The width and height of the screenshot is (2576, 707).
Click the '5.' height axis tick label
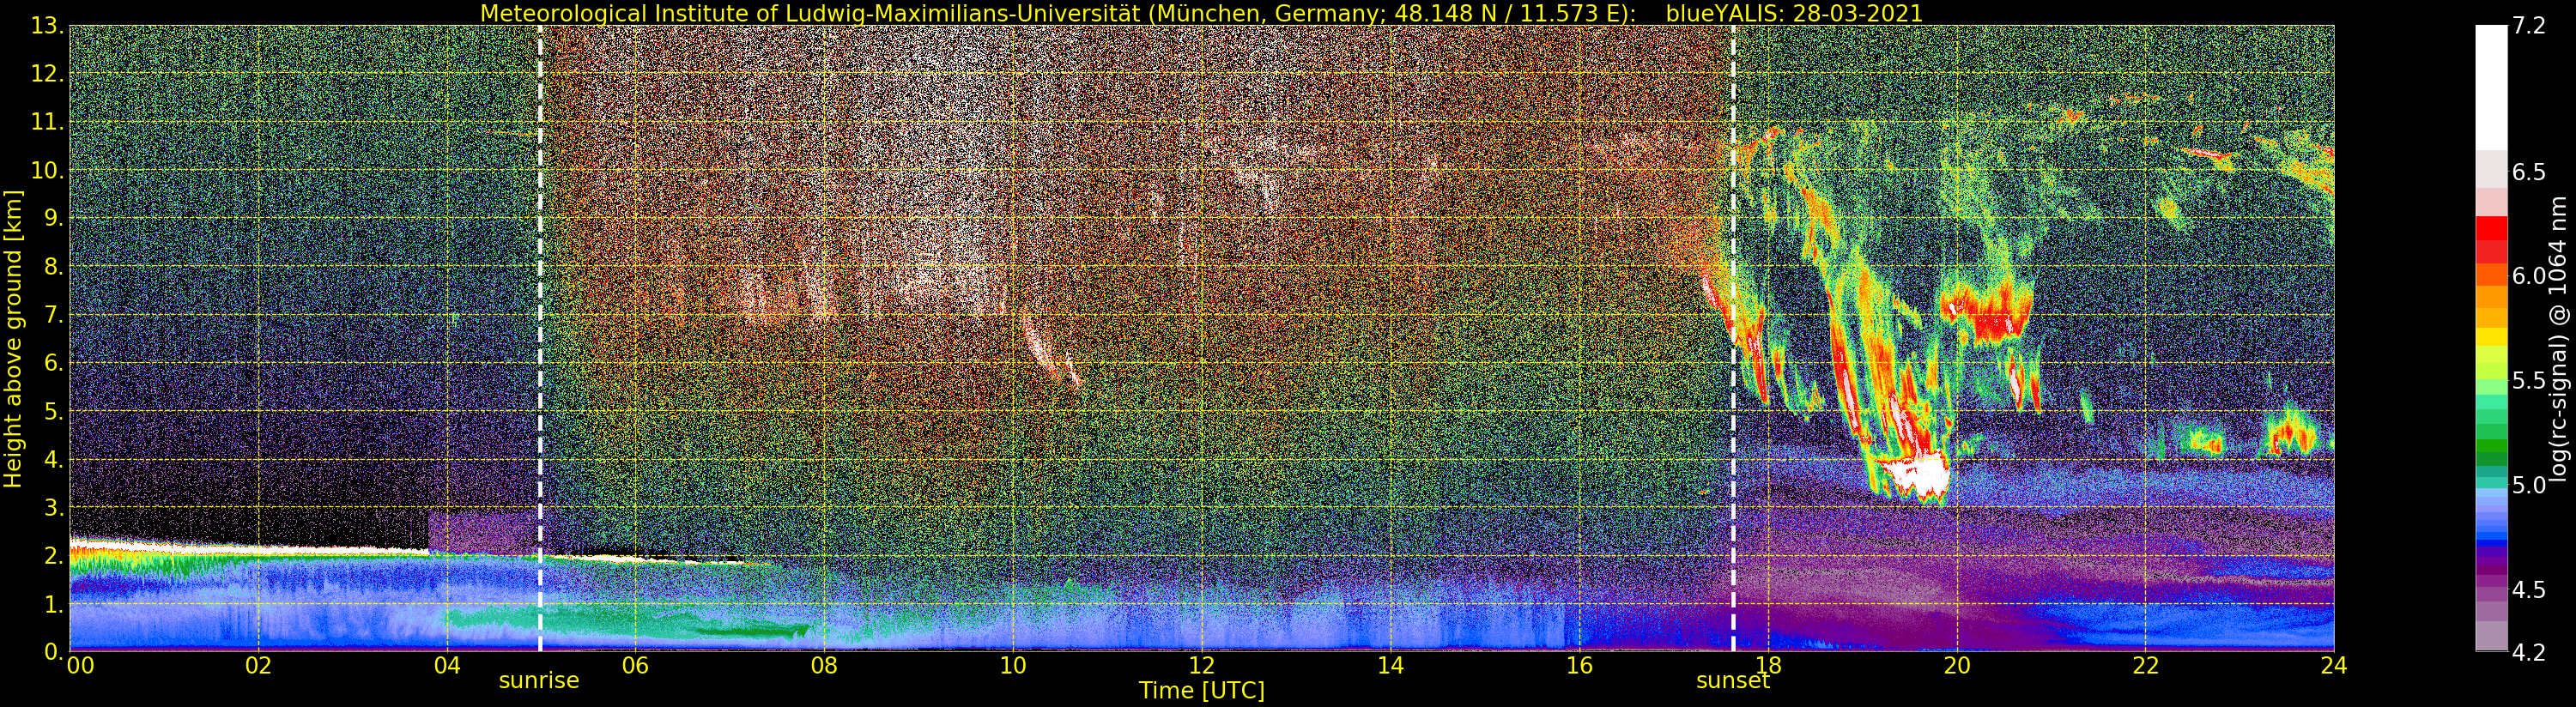tap(54, 411)
